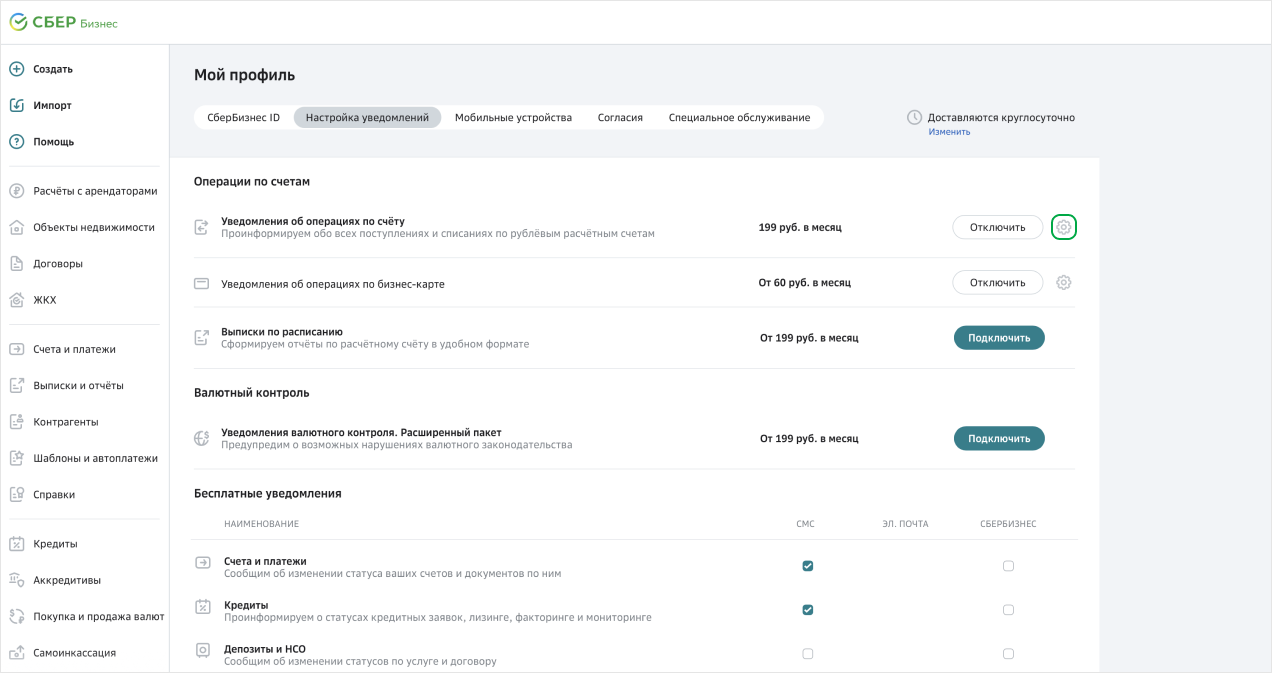Click the Контрагенты sidebar icon
Viewport: 1272px width, 673px height.
click(x=16, y=422)
